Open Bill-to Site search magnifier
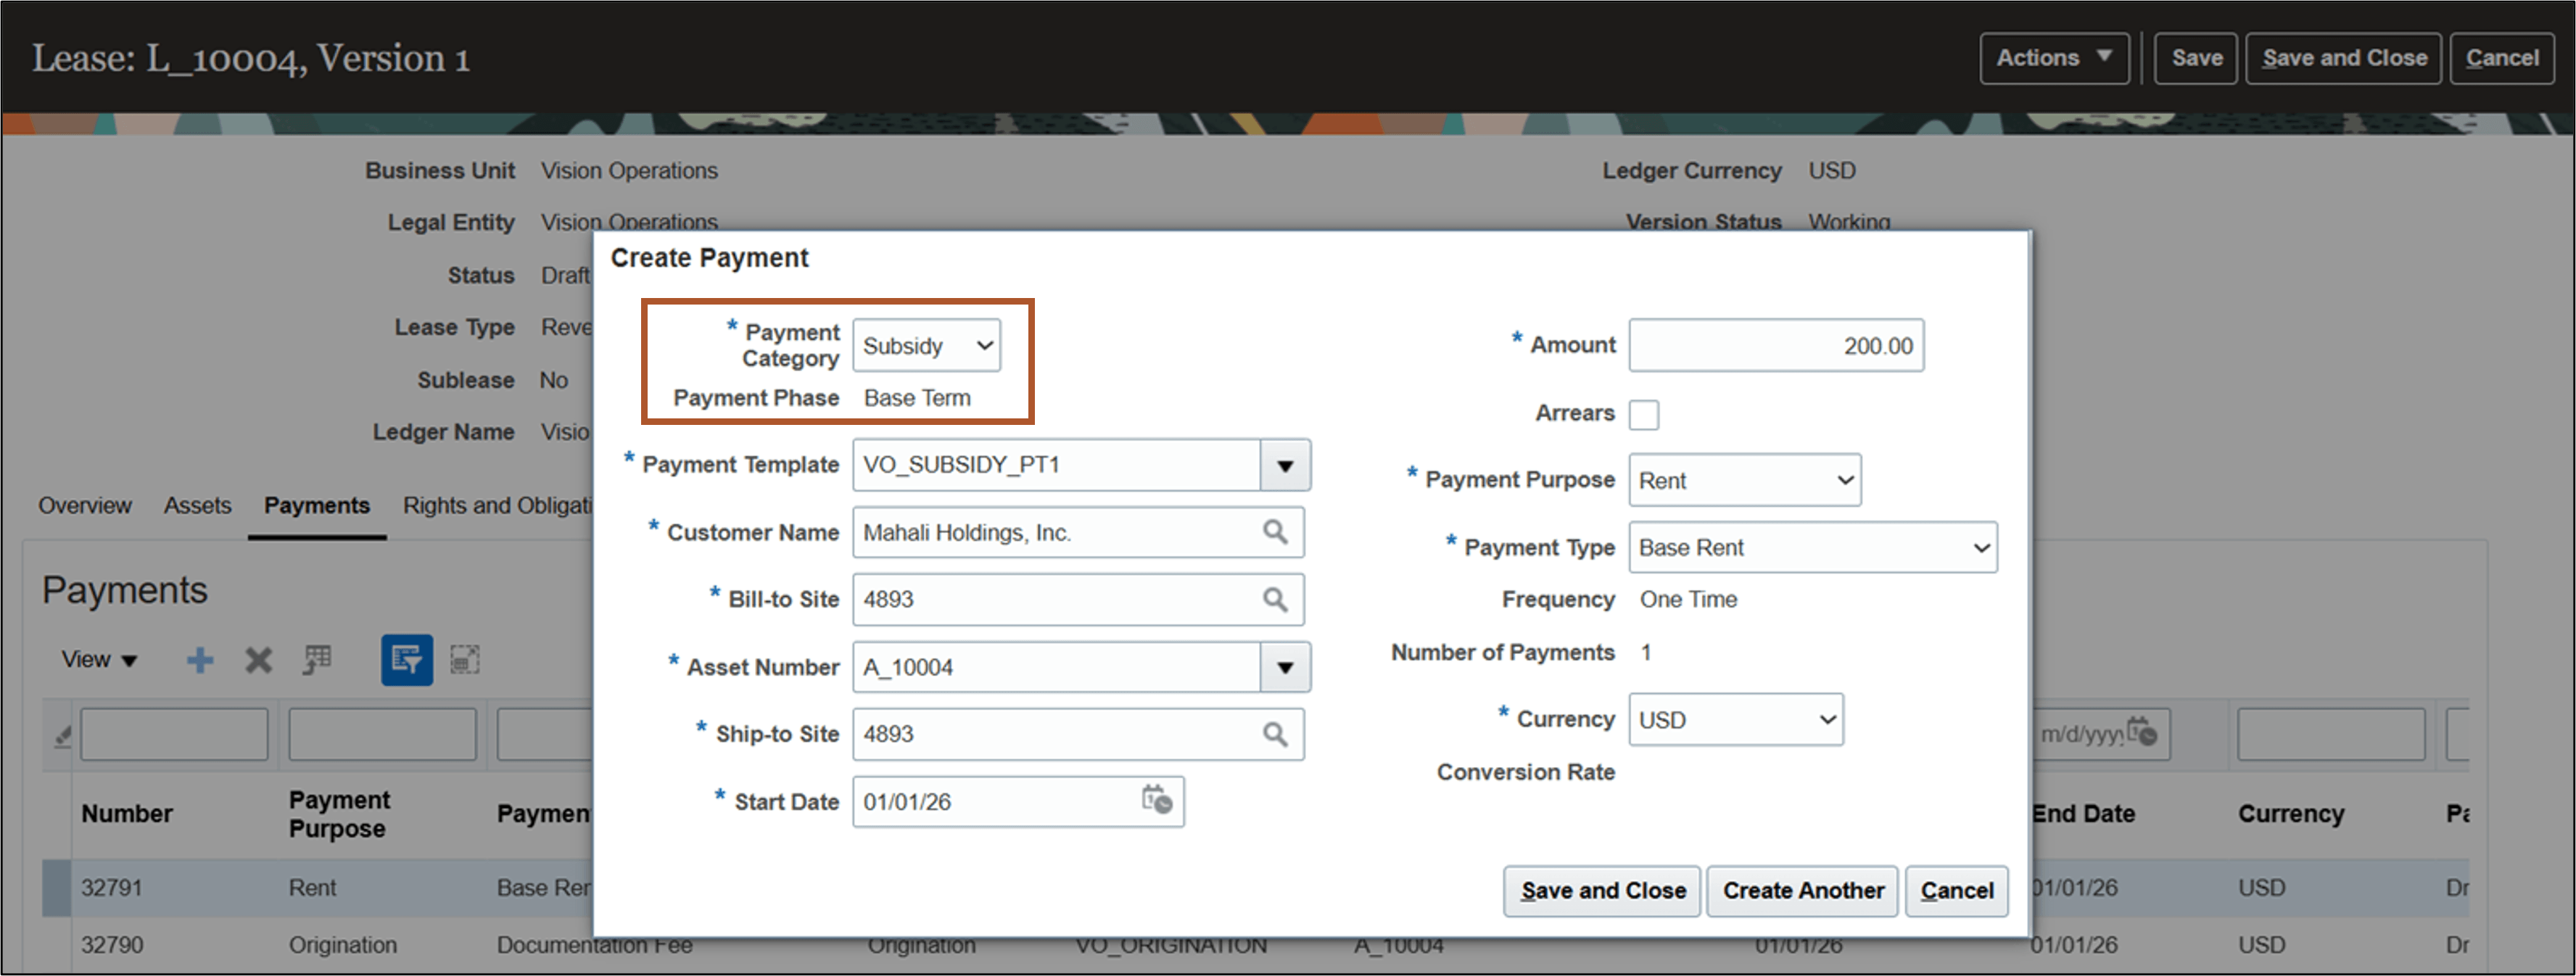The image size is (2576, 976). click(x=1275, y=599)
